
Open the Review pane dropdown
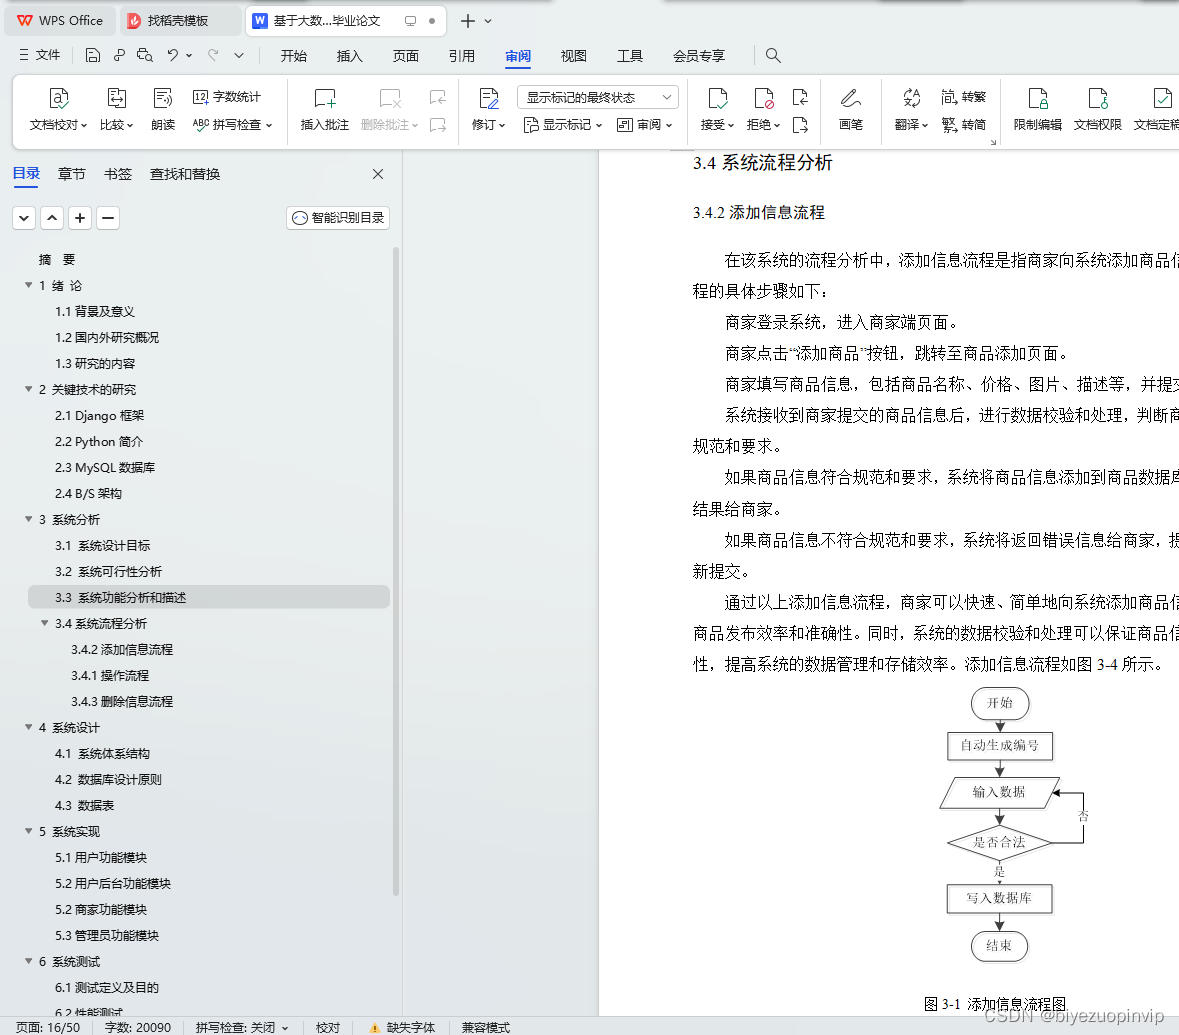pyautogui.click(x=644, y=125)
